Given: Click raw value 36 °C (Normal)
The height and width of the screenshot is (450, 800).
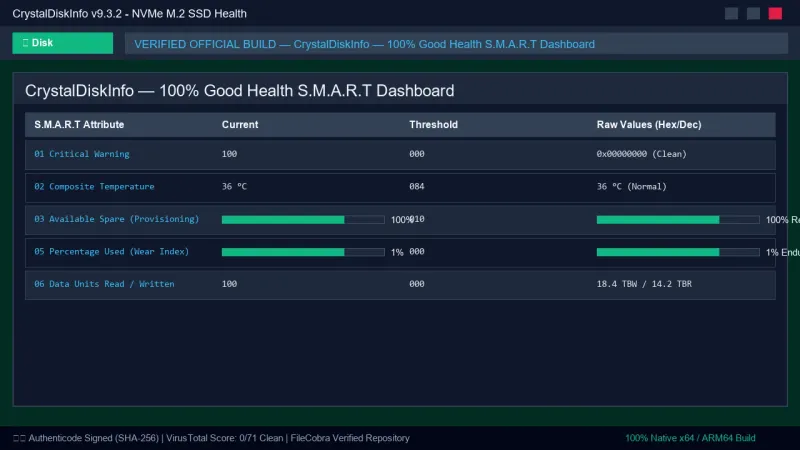Looking at the screenshot, I should [632, 186].
